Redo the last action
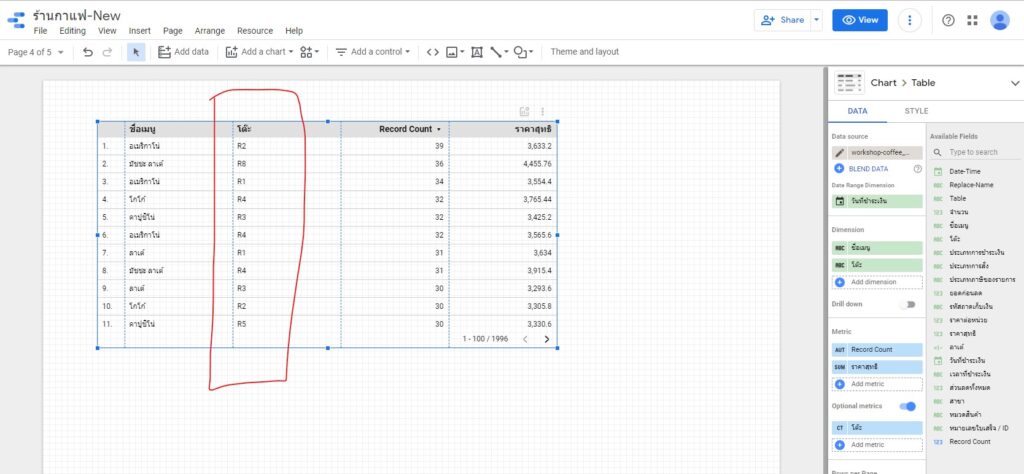1024x474 pixels. coord(107,52)
